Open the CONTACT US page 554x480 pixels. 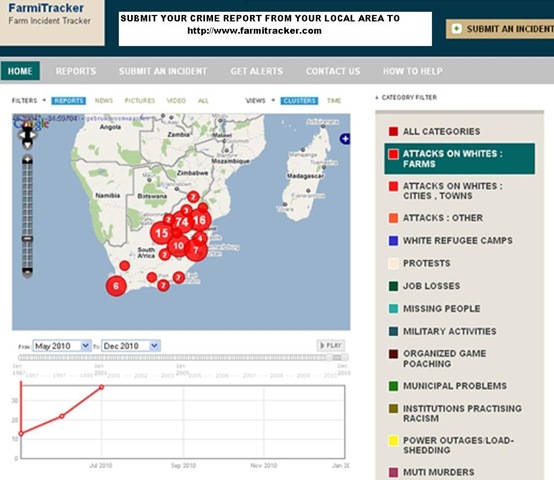tap(333, 71)
